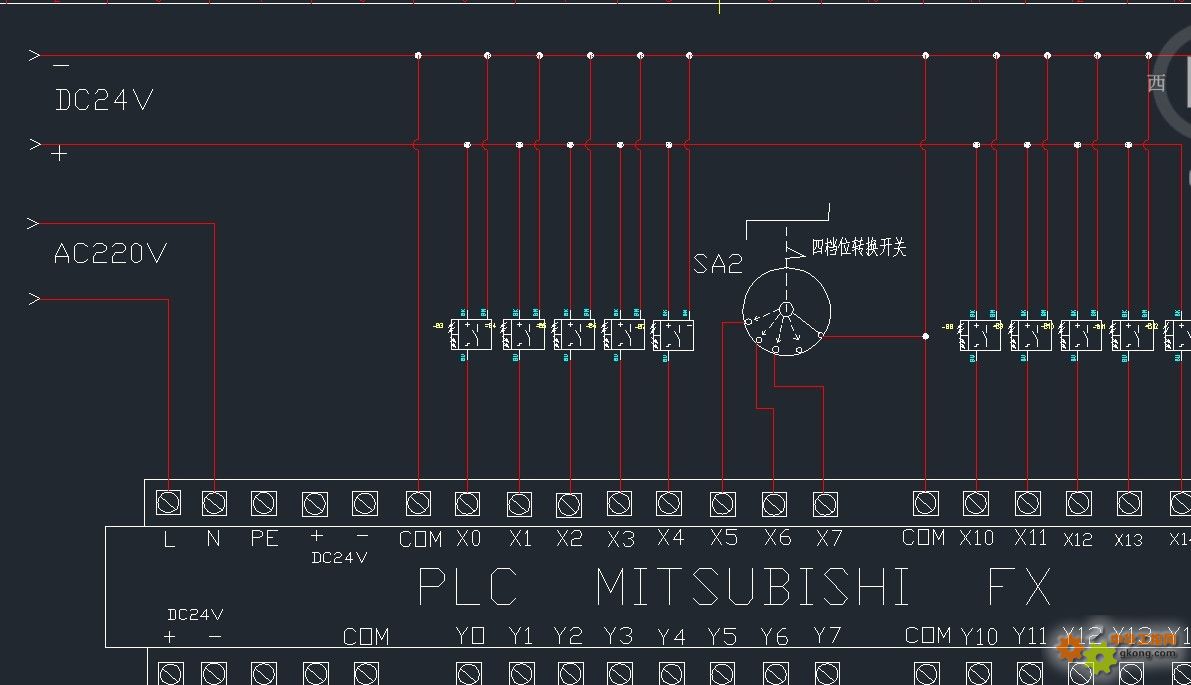This screenshot has width=1191, height=685.
Task: Click the terminal screw above N
Action: (x=214, y=503)
